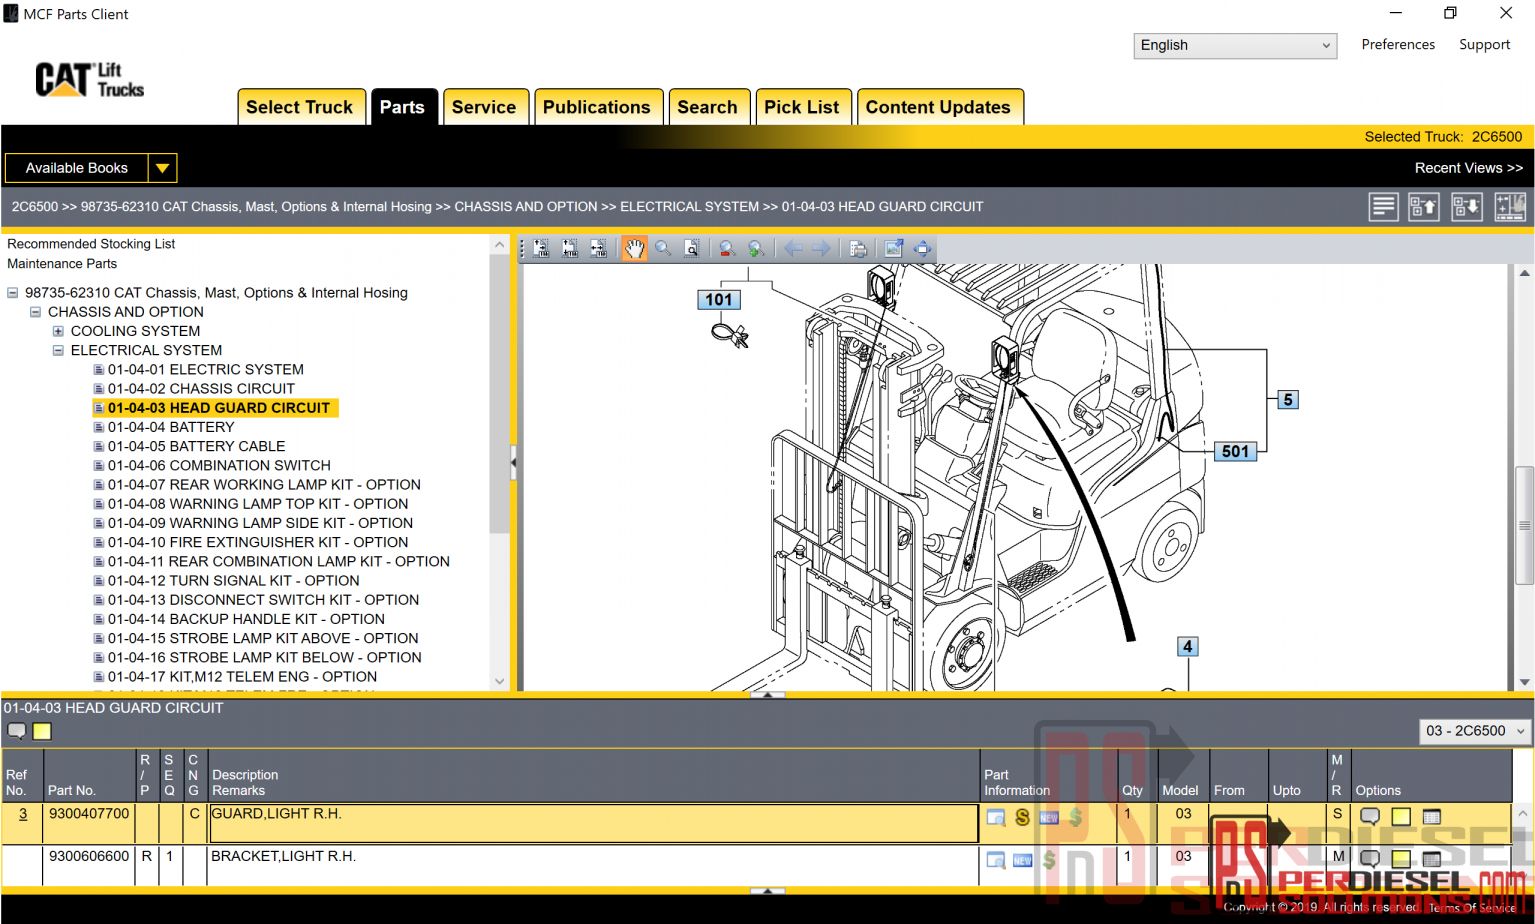
Task: Open the Pick List tab
Action: coord(802,107)
